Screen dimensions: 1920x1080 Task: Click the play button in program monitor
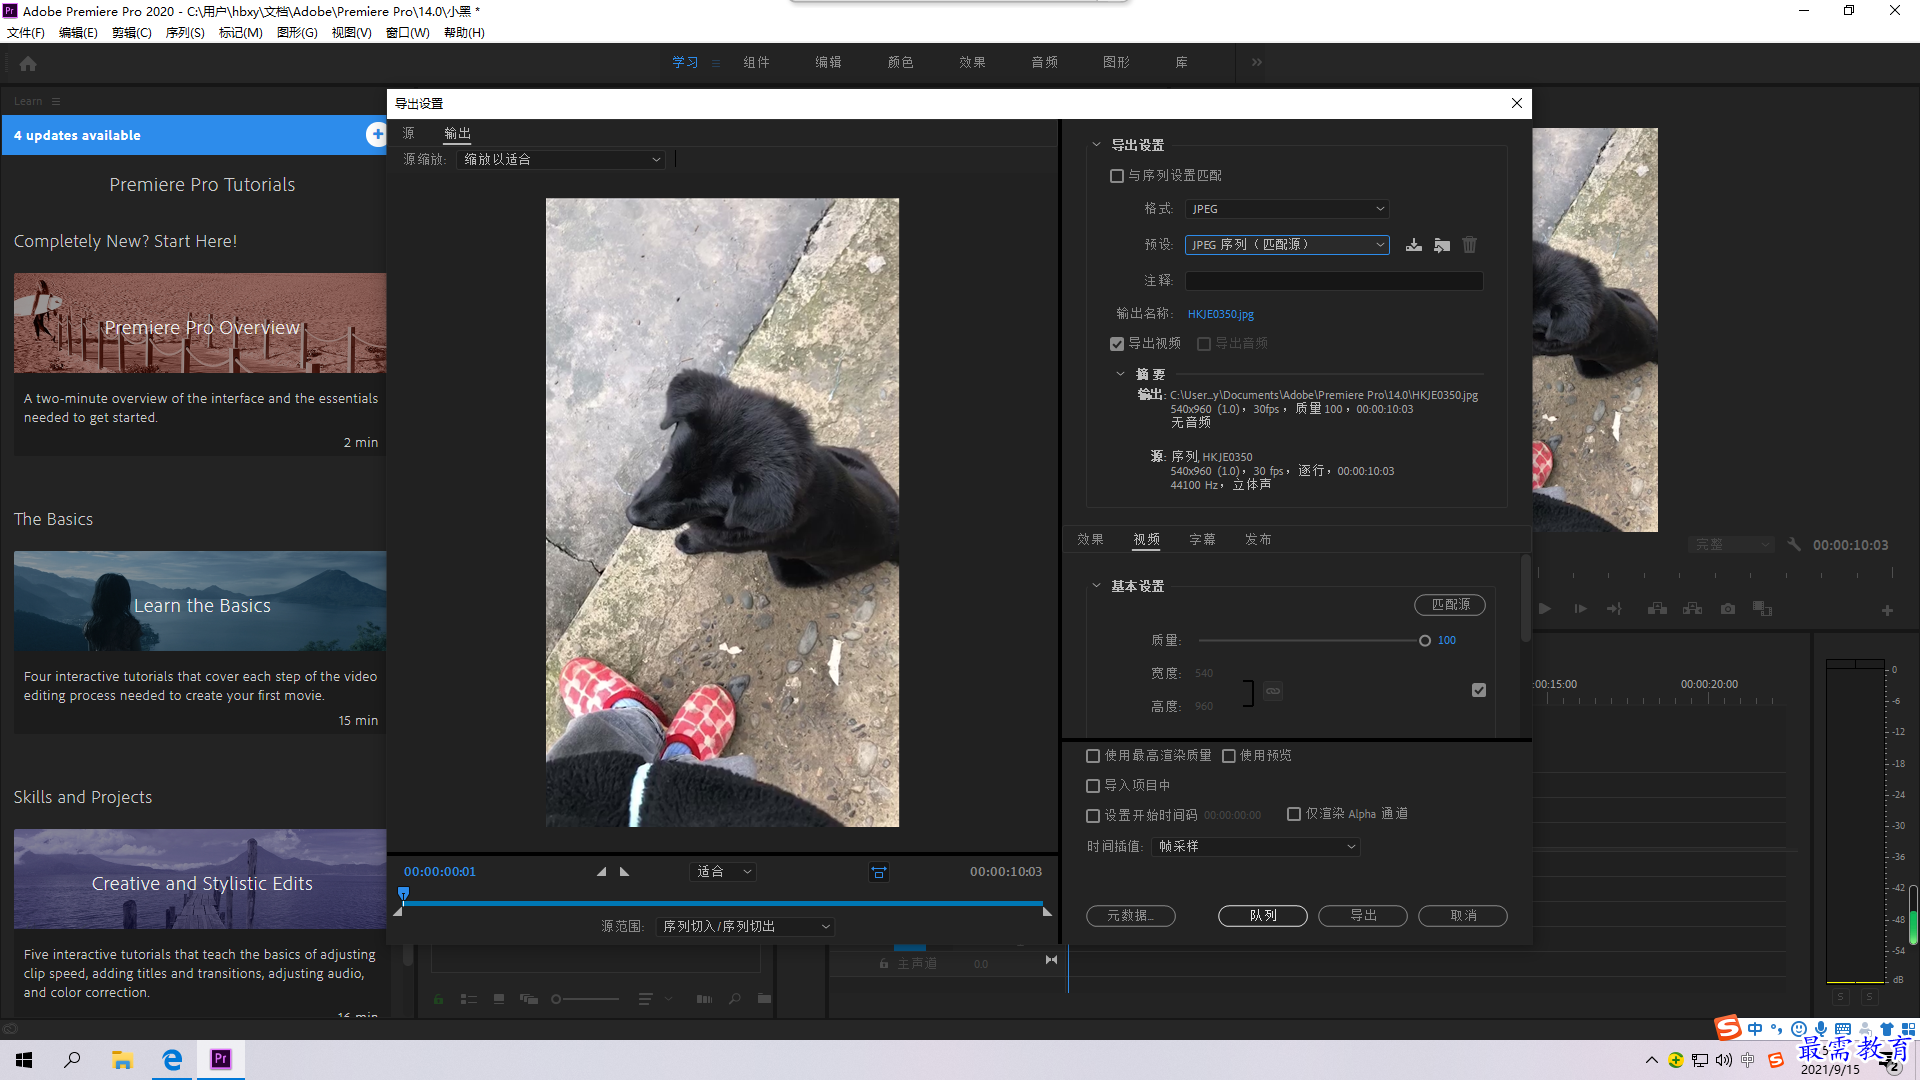click(x=1545, y=609)
